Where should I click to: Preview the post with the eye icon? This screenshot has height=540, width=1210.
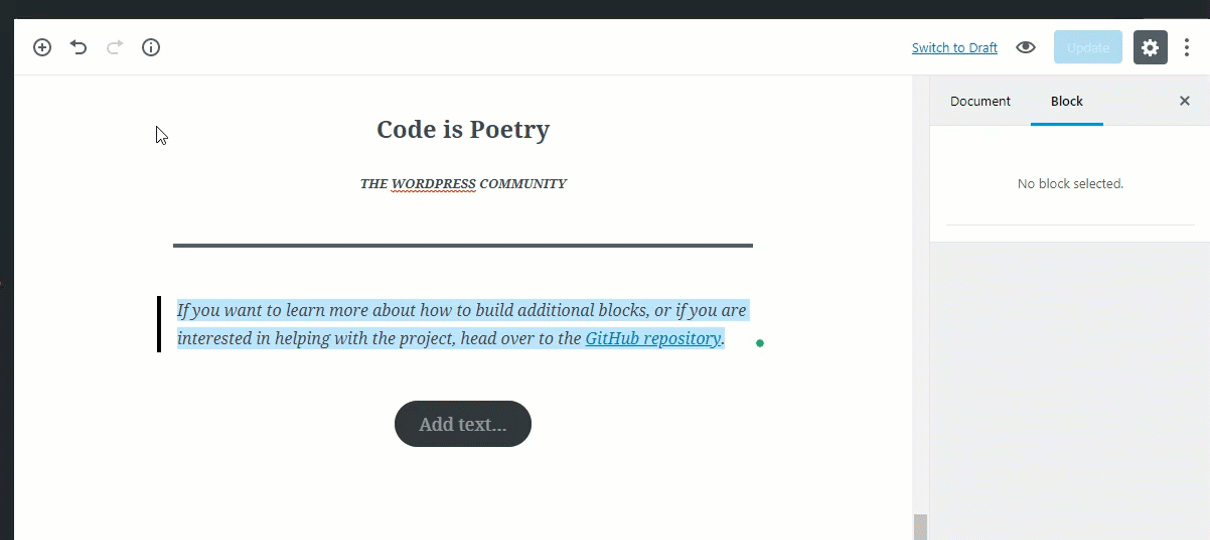pos(1025,47)
